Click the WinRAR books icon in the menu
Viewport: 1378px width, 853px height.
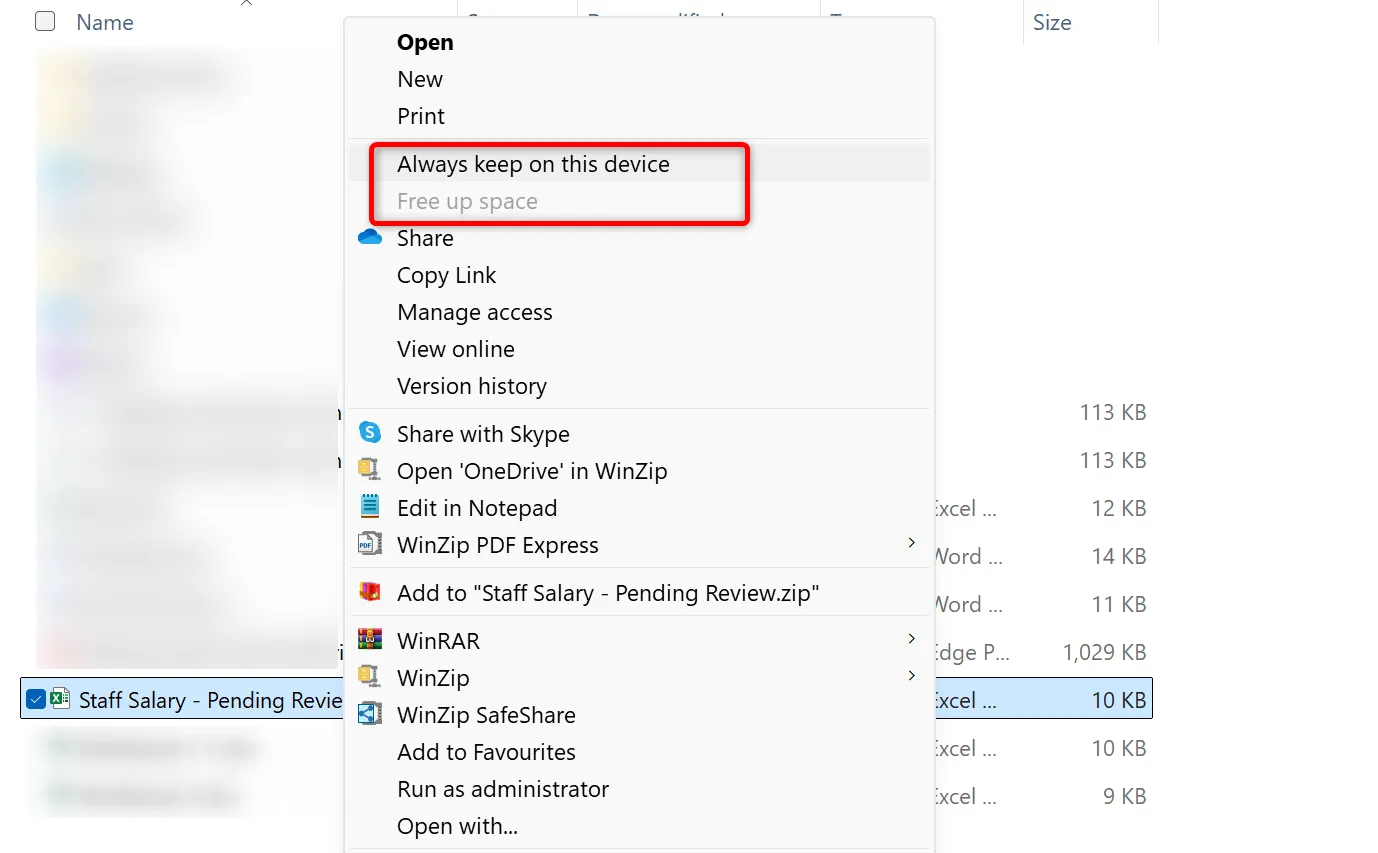[370, 639]
